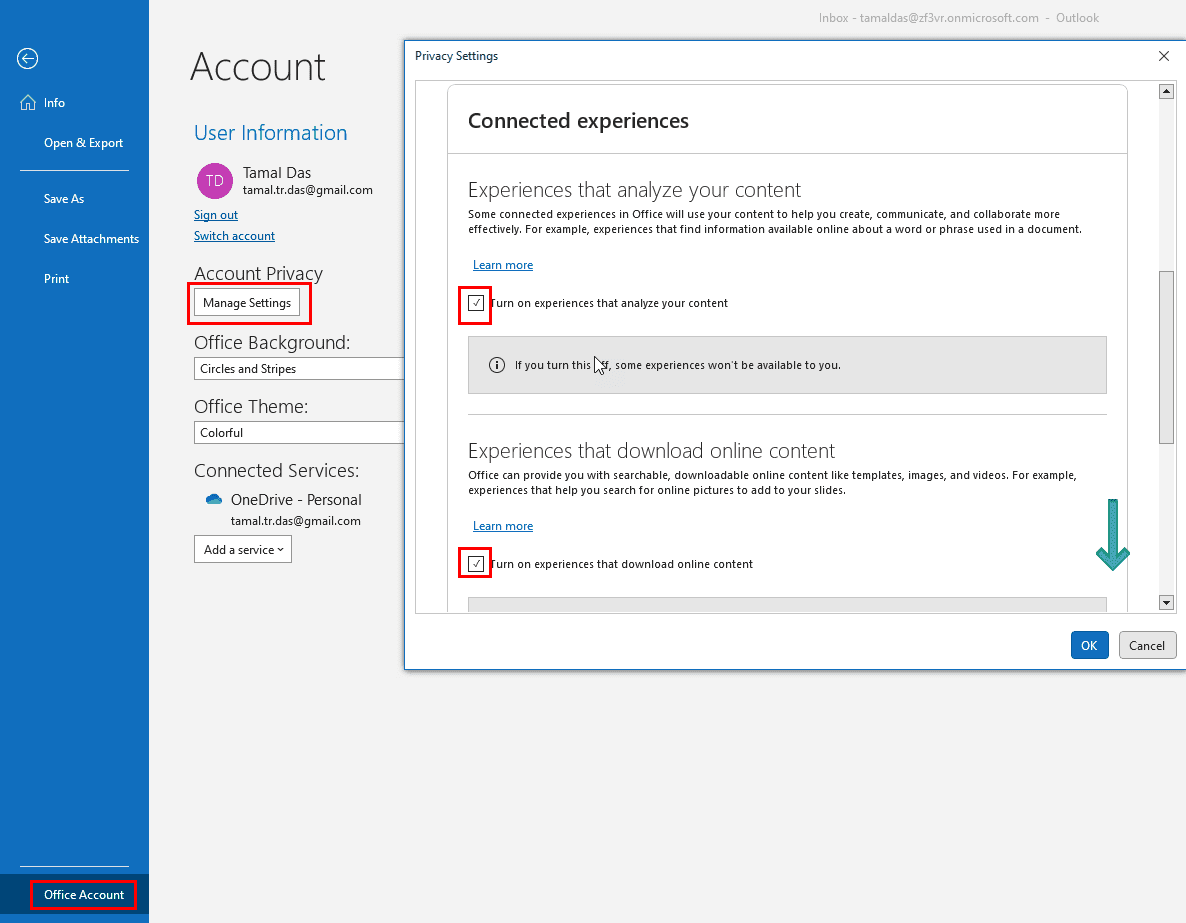Click the info circle icon in the notice banner
The width and height of the screenshot is (1186, 923).
(x=497, y=365)
